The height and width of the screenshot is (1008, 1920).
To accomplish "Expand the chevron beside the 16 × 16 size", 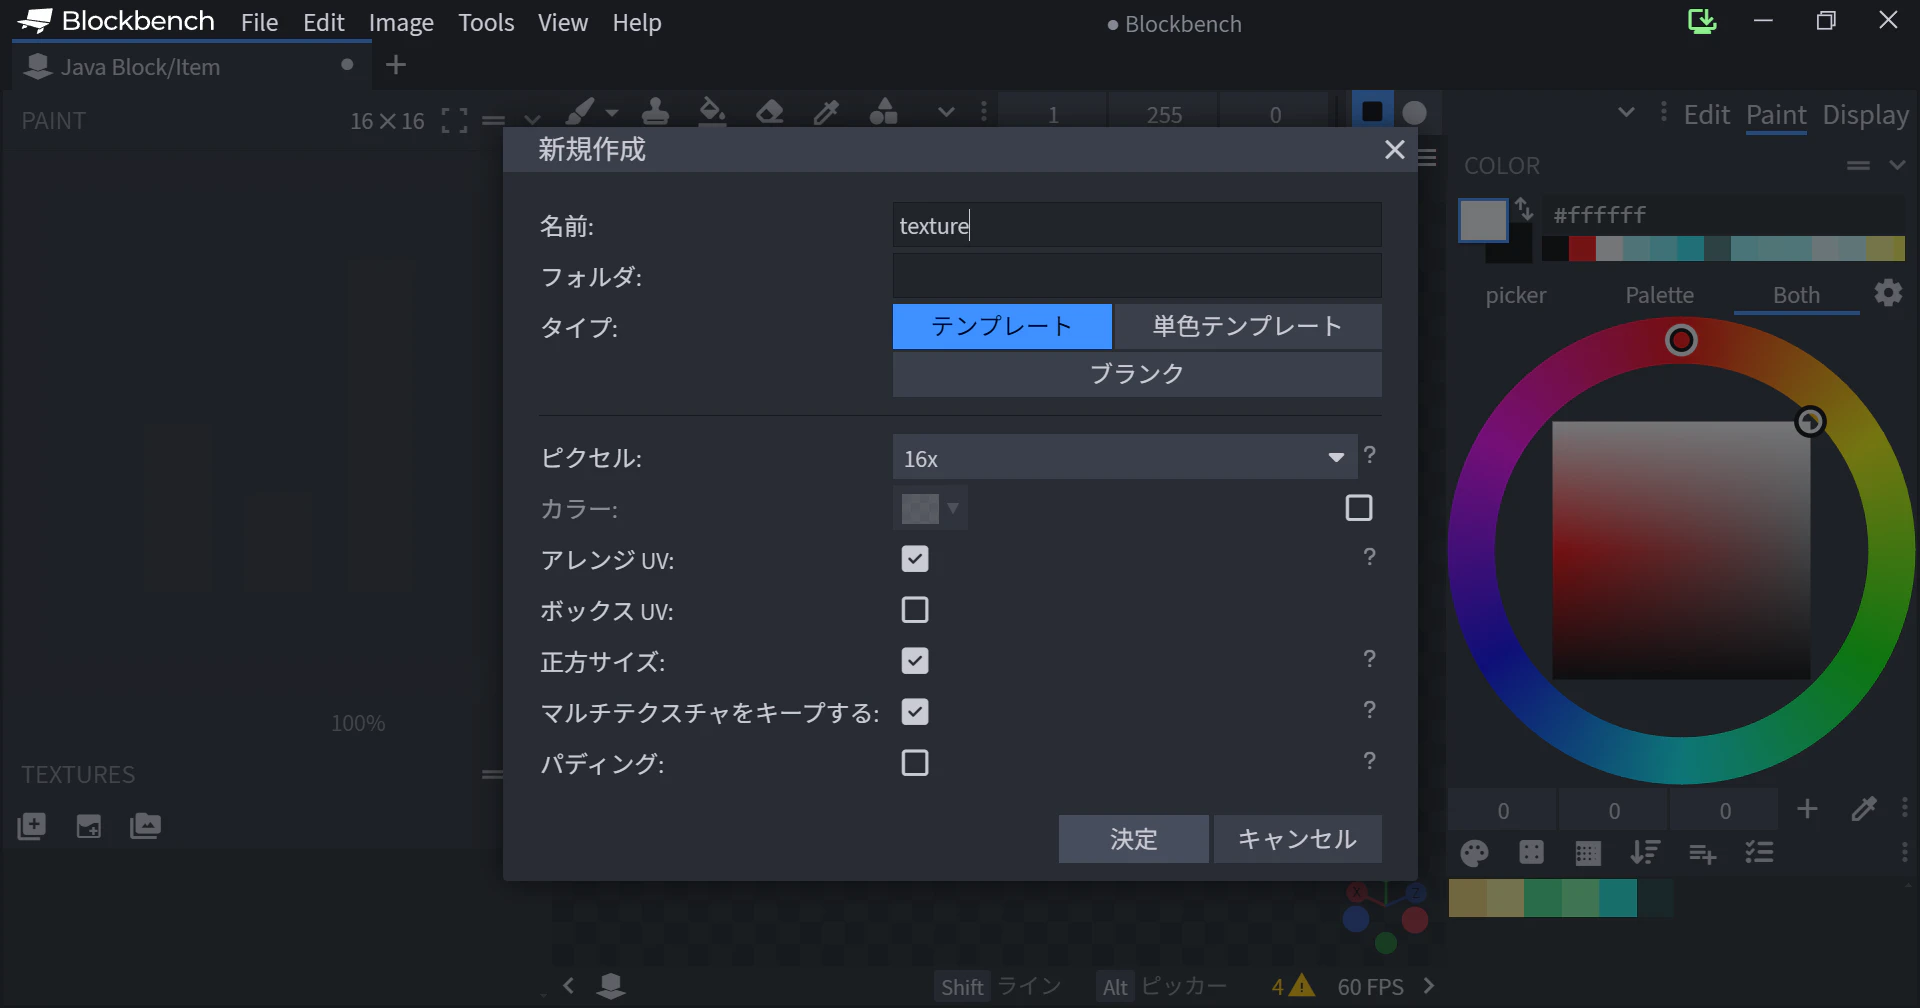I will (x=532, y=121).
